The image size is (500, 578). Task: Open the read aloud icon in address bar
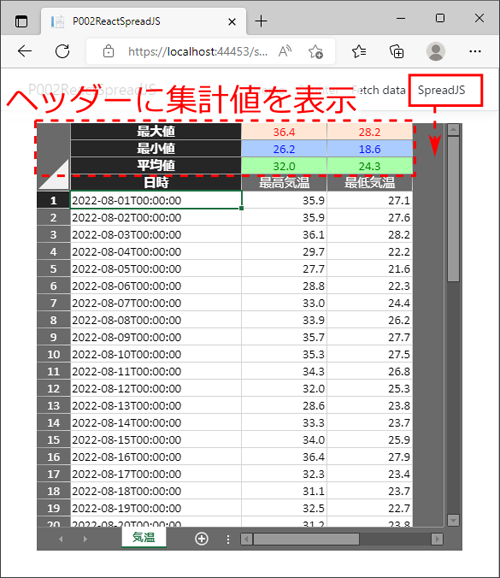point(285,51)
